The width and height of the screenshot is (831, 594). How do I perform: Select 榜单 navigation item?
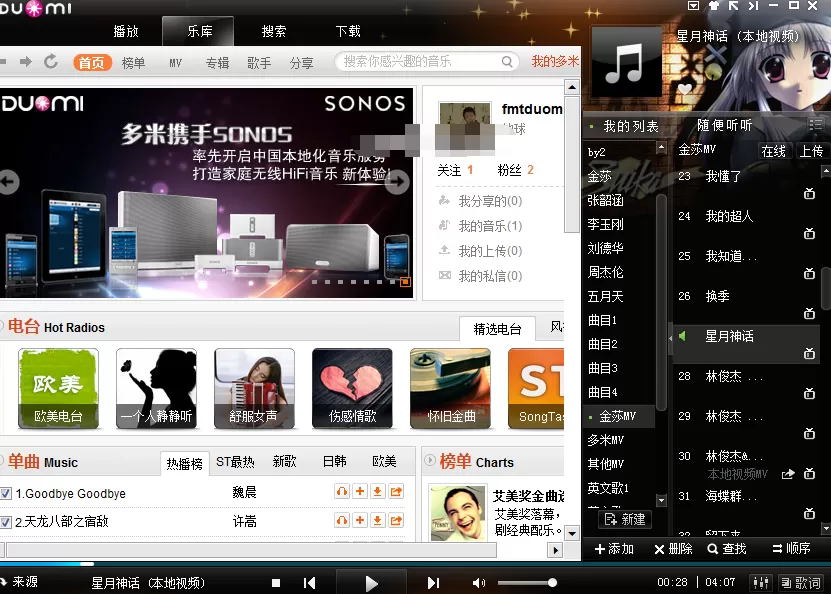click(x=134, y=63)
